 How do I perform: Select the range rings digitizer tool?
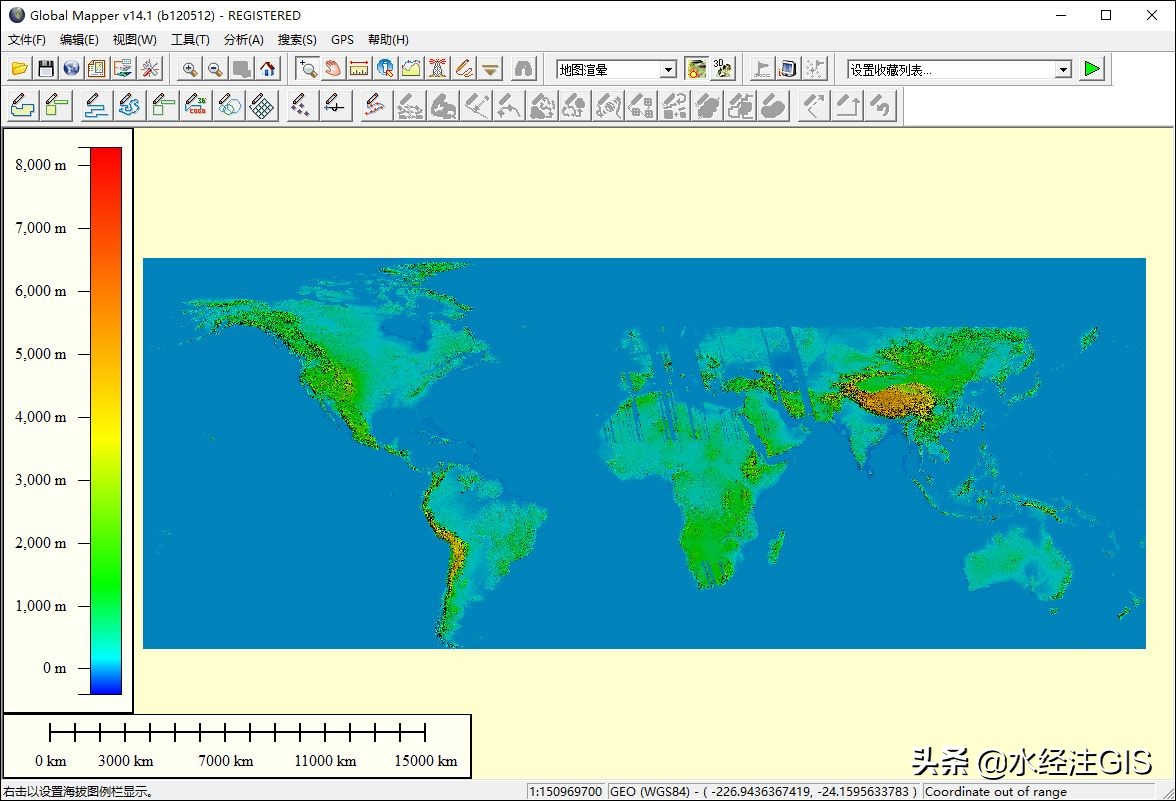pos(229,106)
